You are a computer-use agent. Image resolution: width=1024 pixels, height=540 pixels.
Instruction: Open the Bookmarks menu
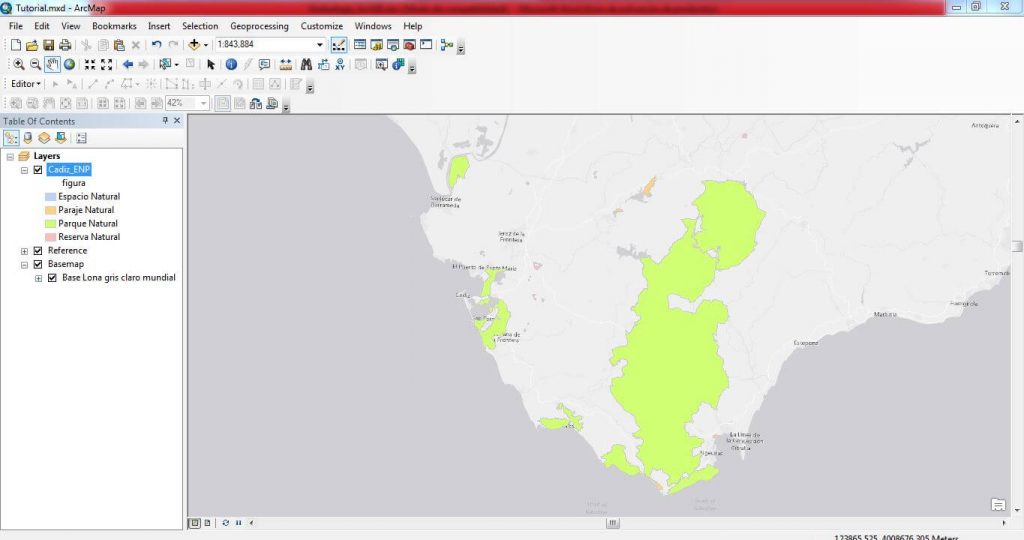click(x=114, y=26)
